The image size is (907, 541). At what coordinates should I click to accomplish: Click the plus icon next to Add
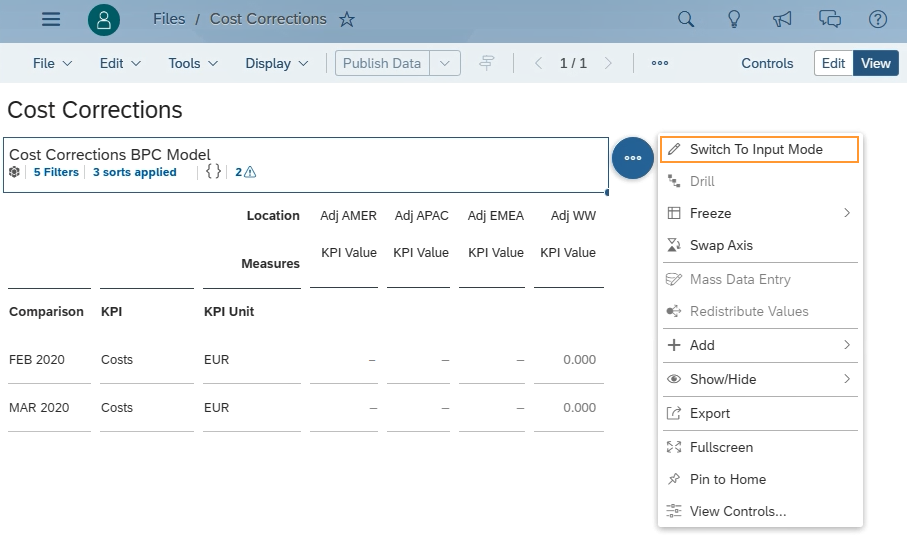tap(674, 345)
